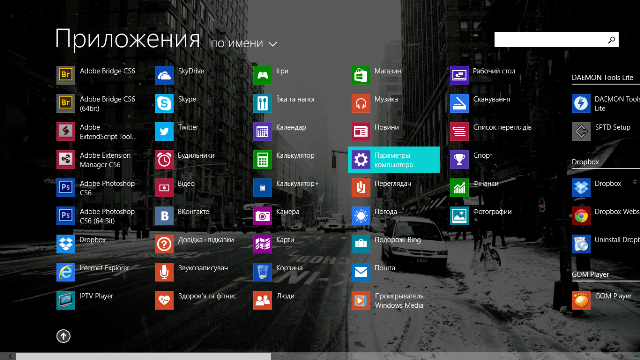Open SPTD Setup icon
The height and width of the screenshot is (360, 640).
[581, 131]
